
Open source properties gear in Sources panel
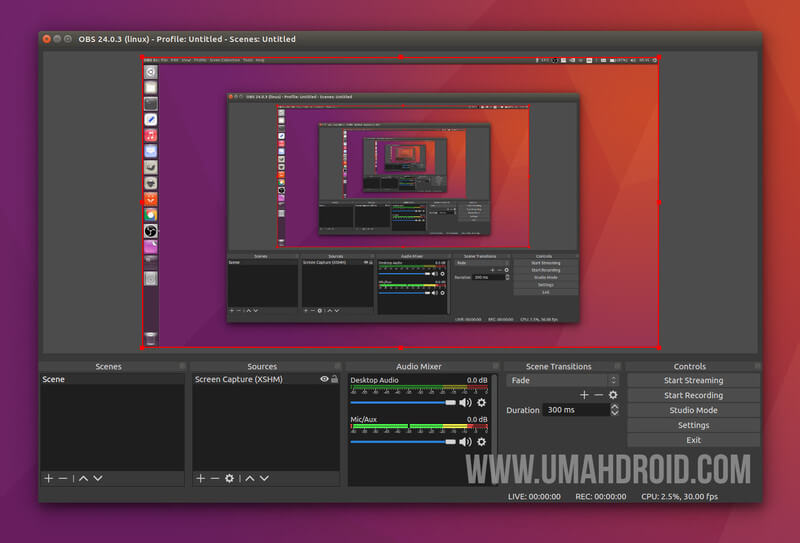click(230, 478)
